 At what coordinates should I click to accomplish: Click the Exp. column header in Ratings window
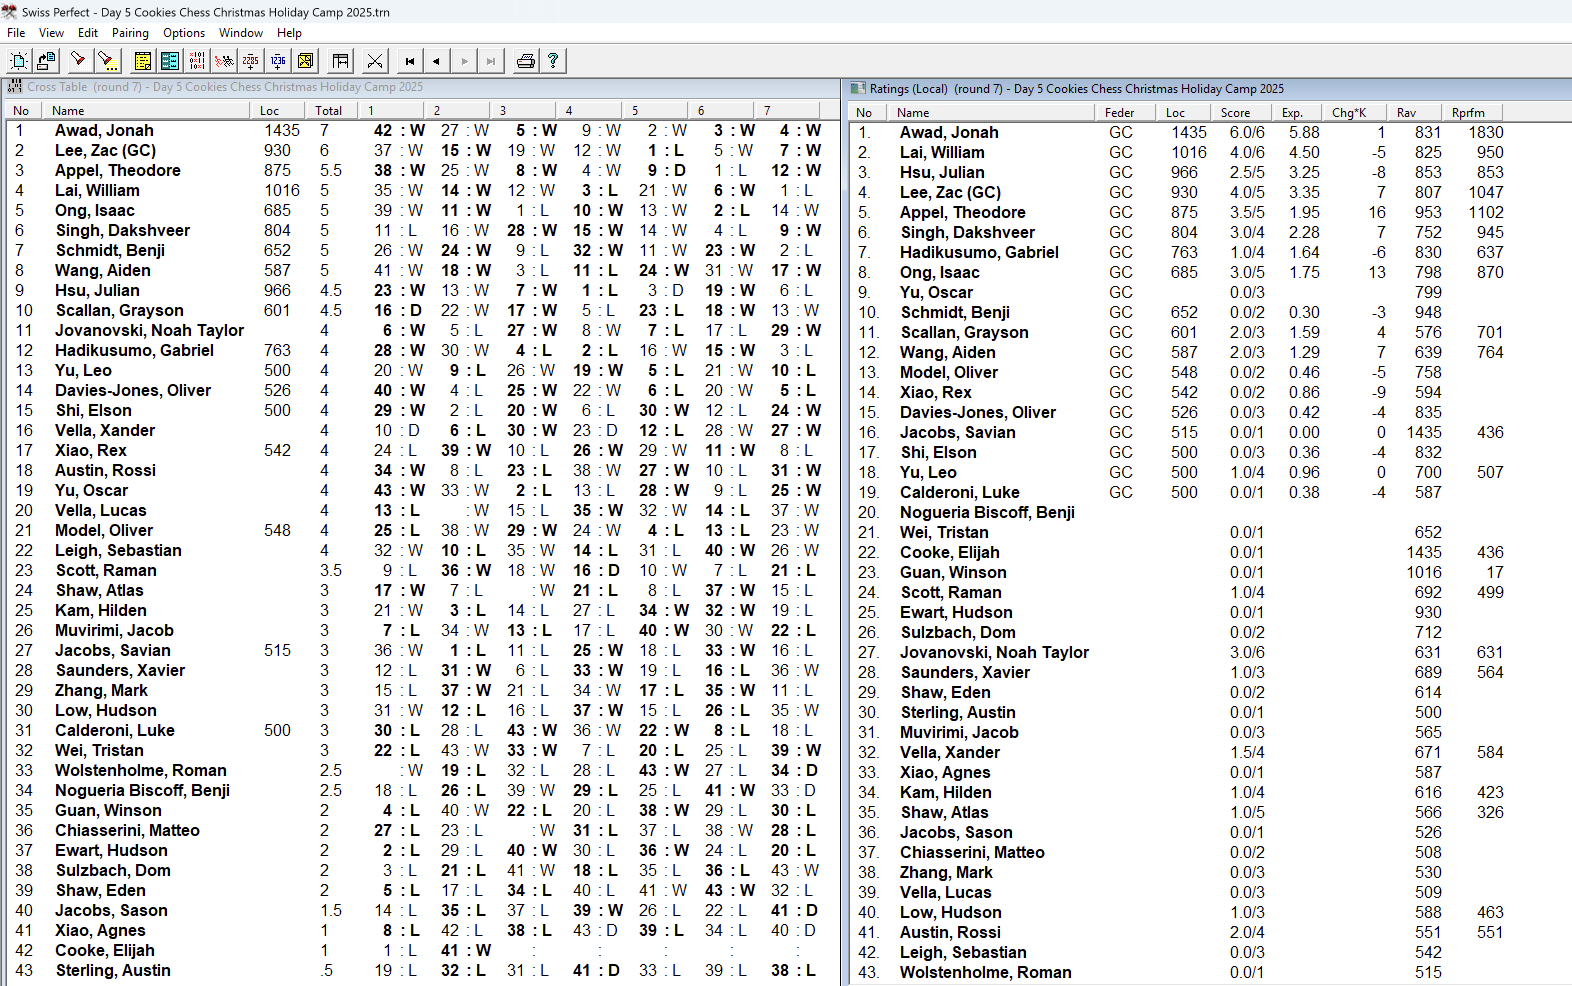tap(1300, 112)
